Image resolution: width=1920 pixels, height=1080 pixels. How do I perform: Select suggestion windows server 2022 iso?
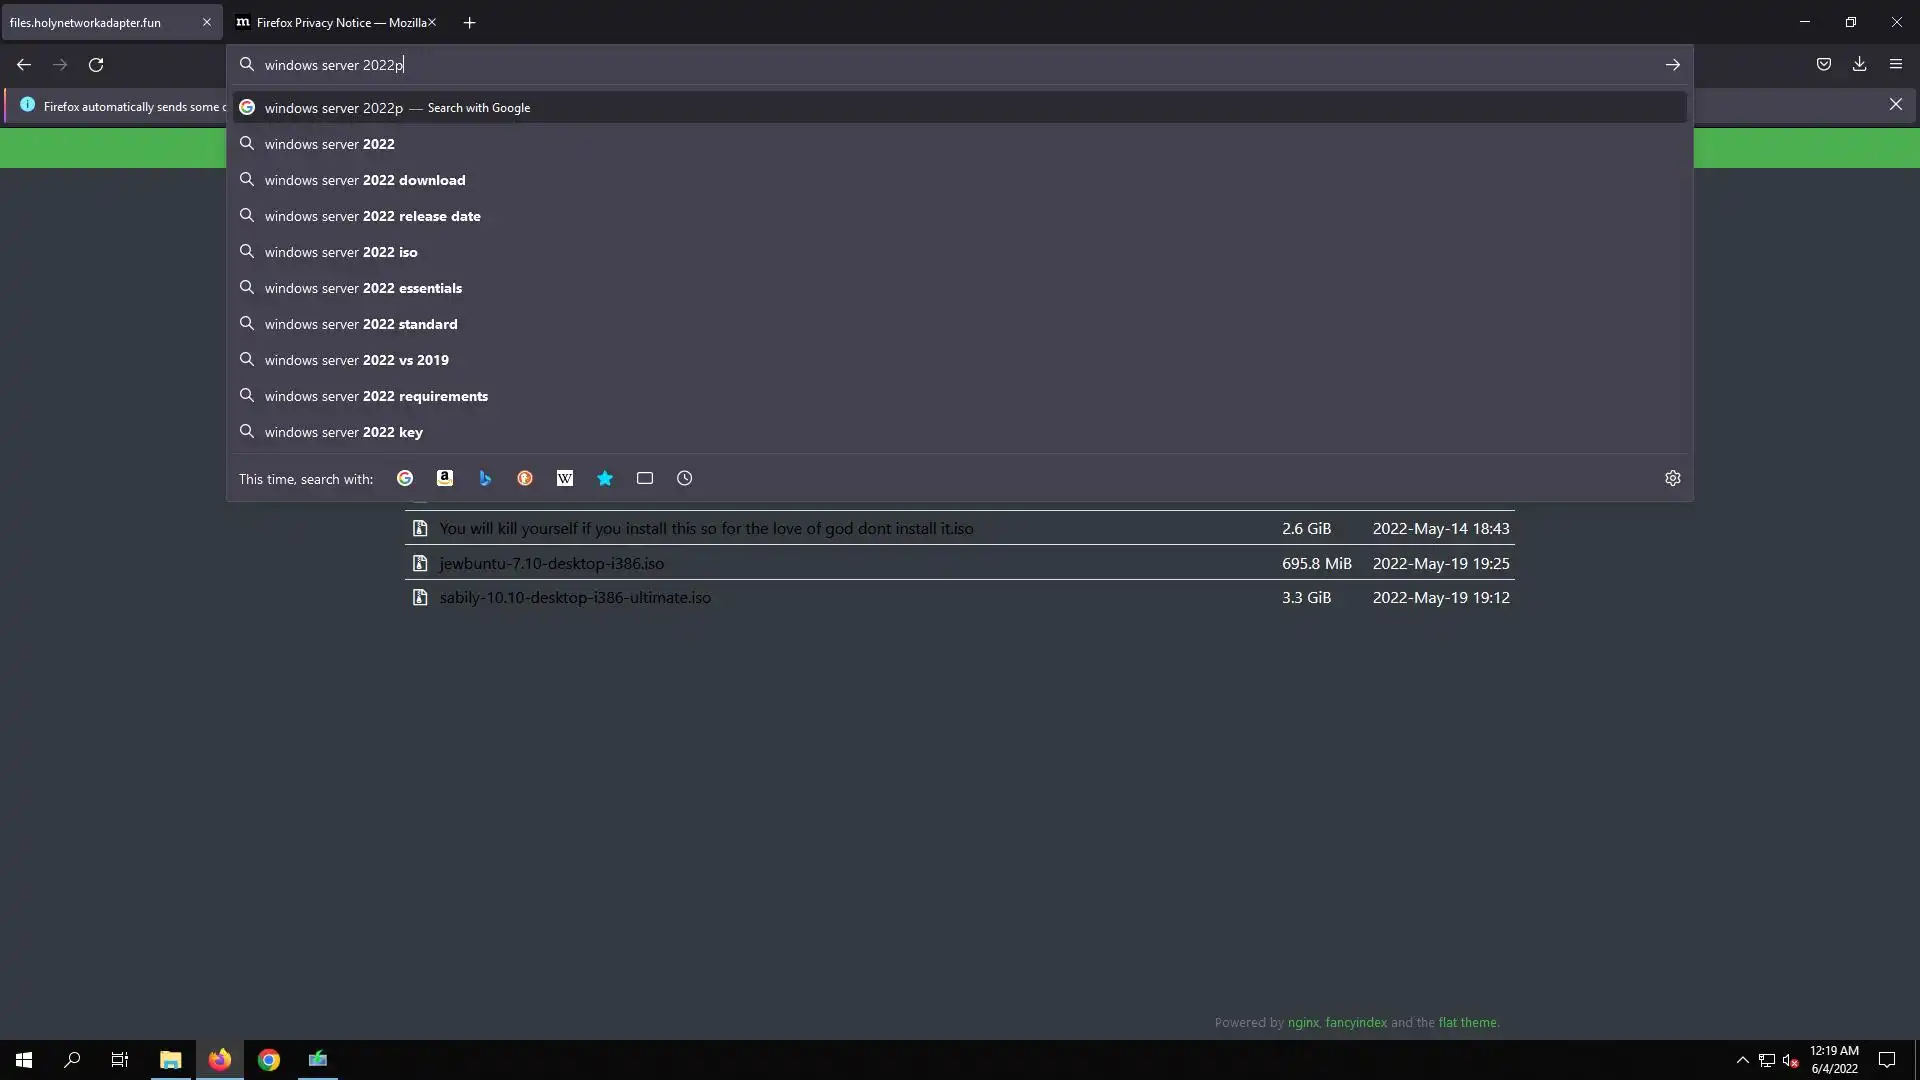(x=341, y=252)
